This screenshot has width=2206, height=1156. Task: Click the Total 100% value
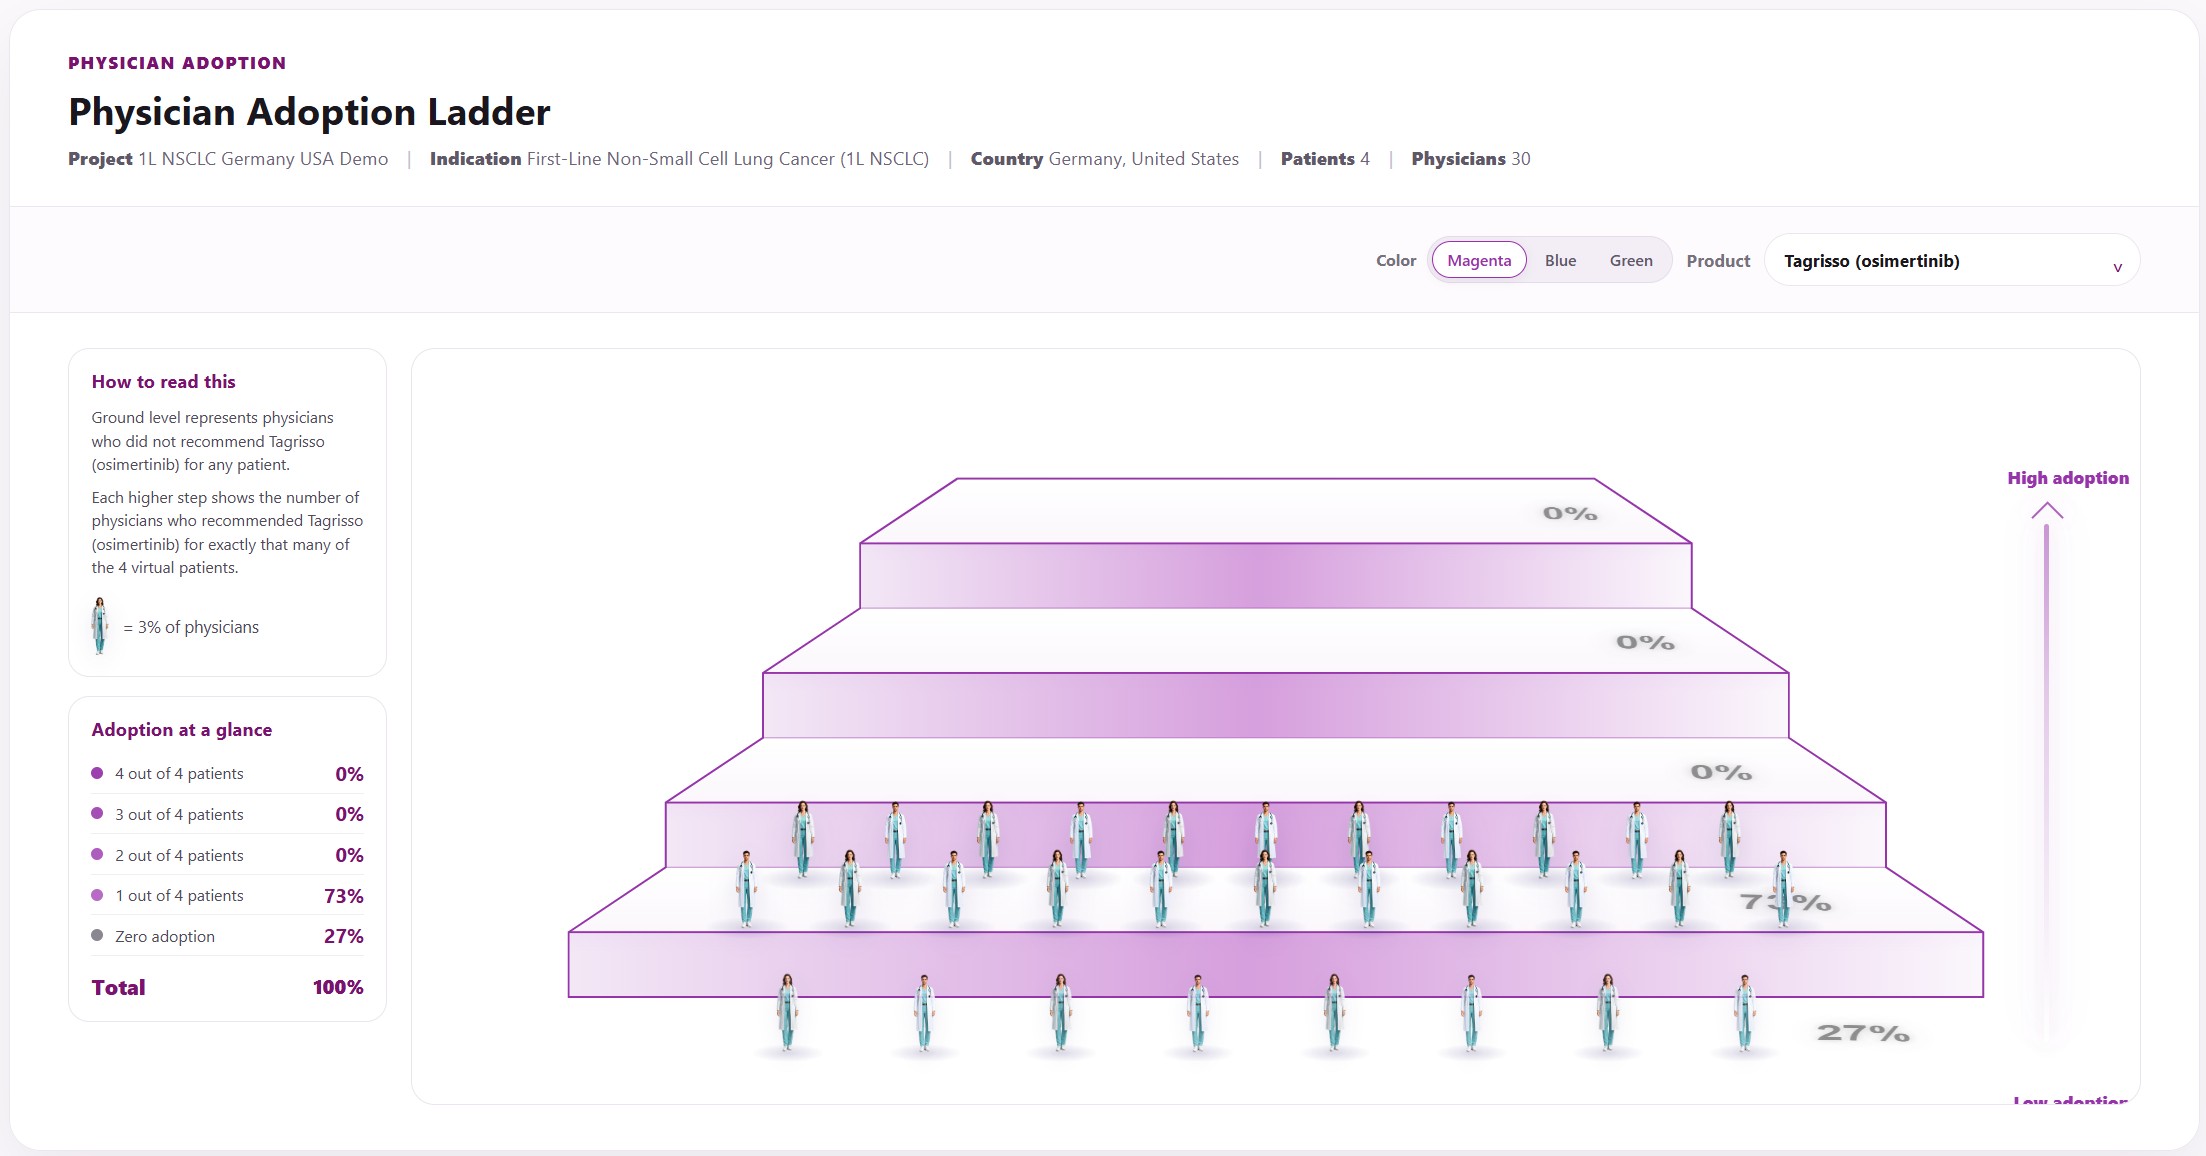click(x=338, y=987)
